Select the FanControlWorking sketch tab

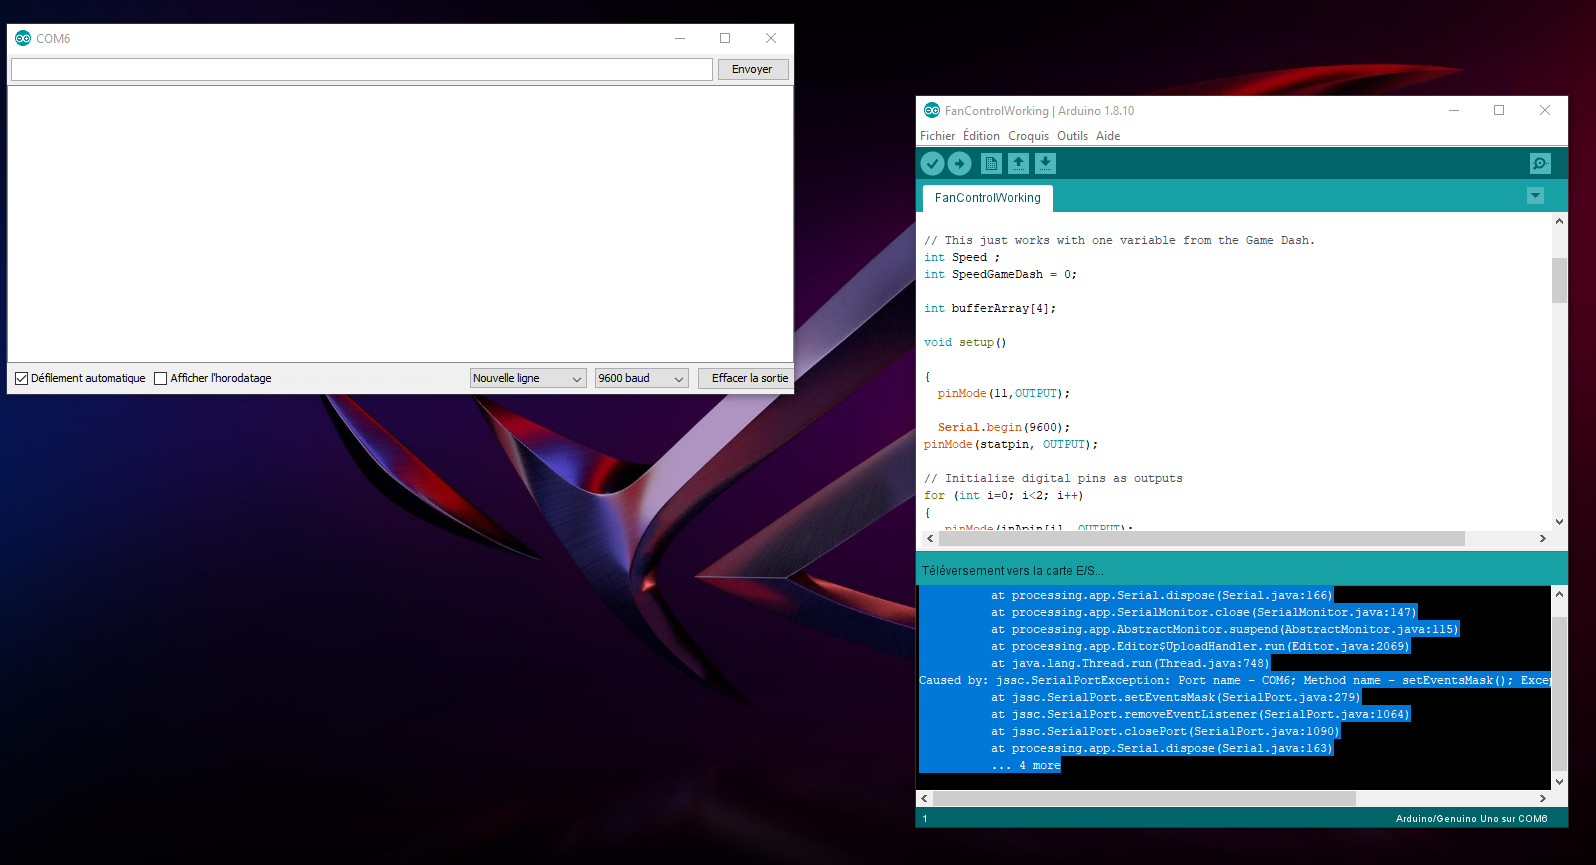tap(987, 198)
